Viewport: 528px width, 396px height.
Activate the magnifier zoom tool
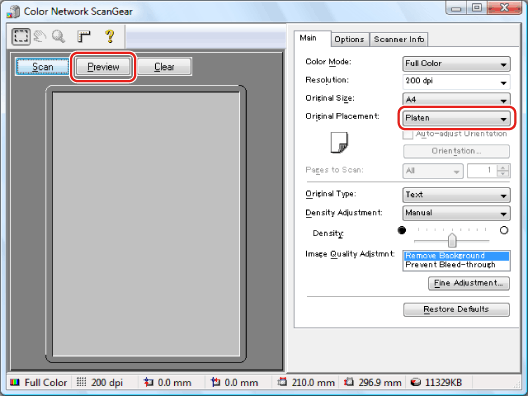point(59,36)
